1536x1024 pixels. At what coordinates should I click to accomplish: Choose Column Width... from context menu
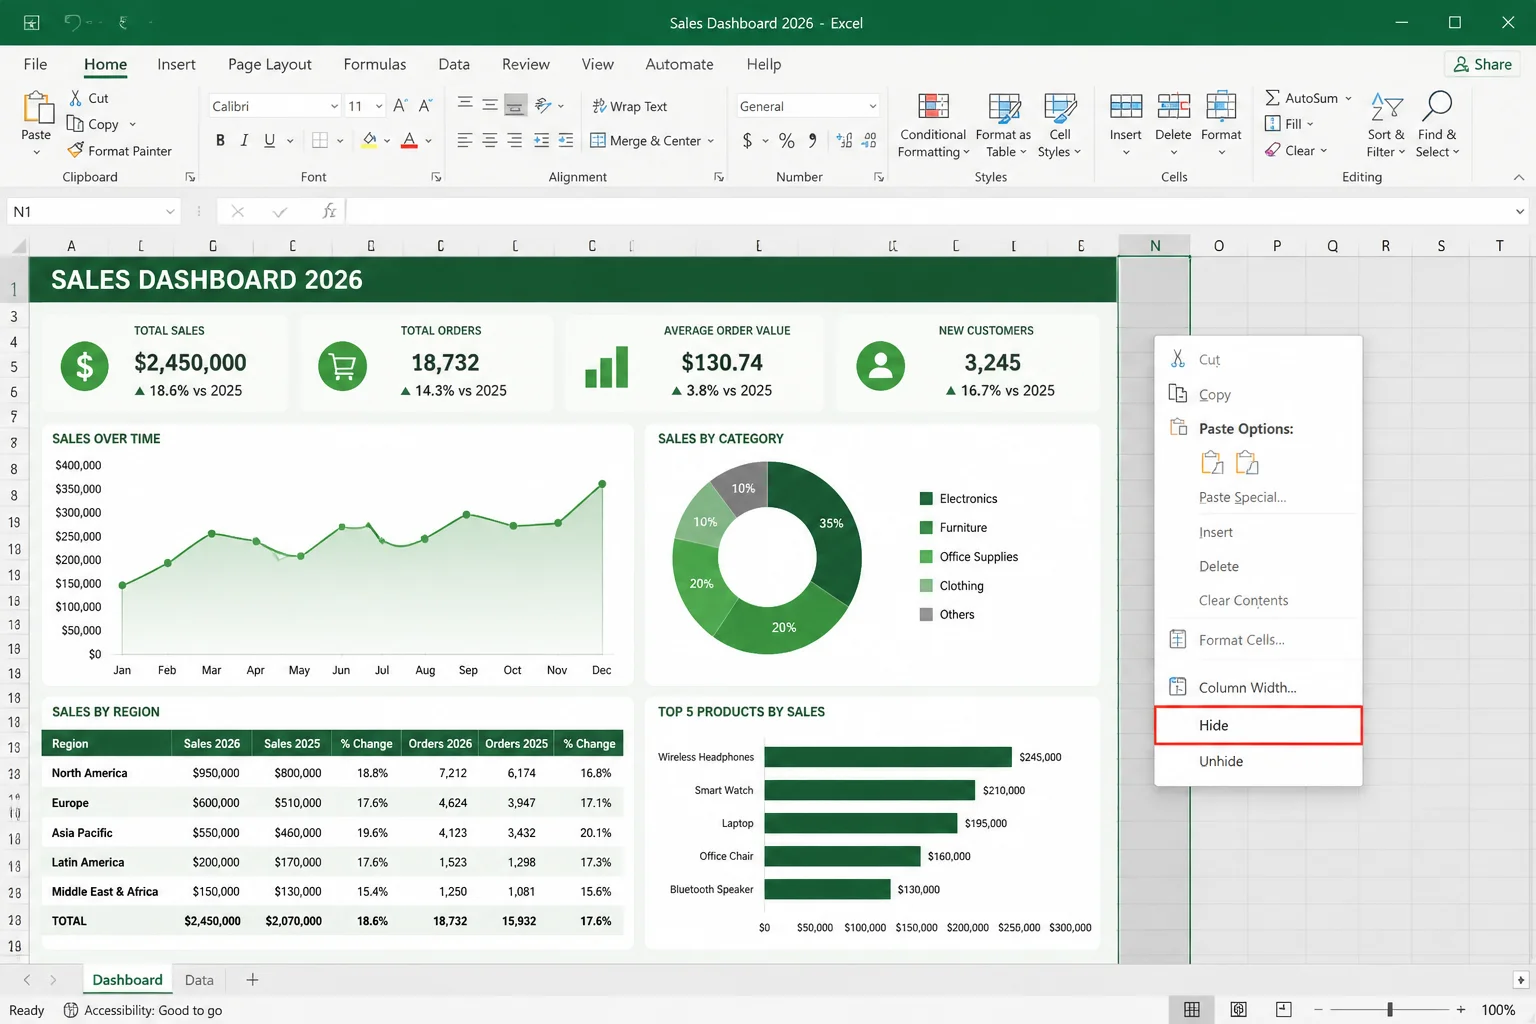pos(1258,688)
